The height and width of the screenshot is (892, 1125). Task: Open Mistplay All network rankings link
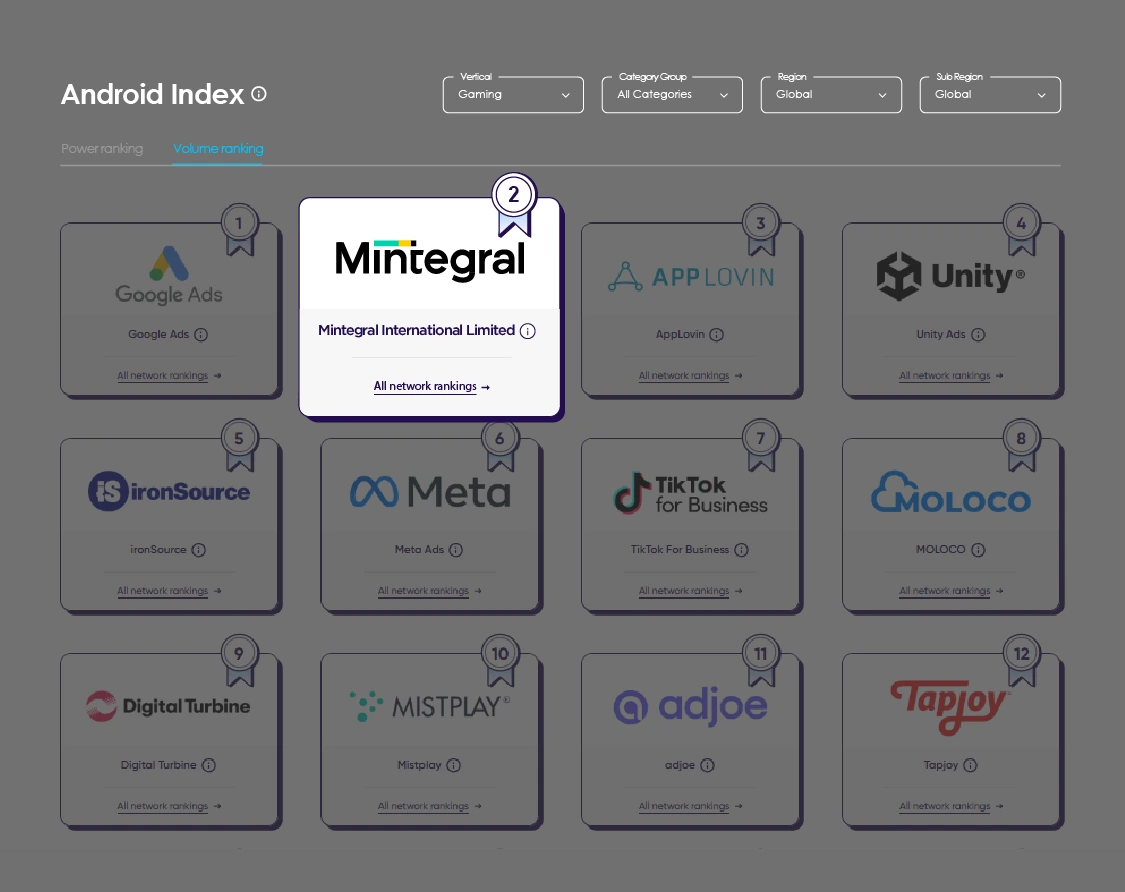pyautogui.click(x=430, y=806)
